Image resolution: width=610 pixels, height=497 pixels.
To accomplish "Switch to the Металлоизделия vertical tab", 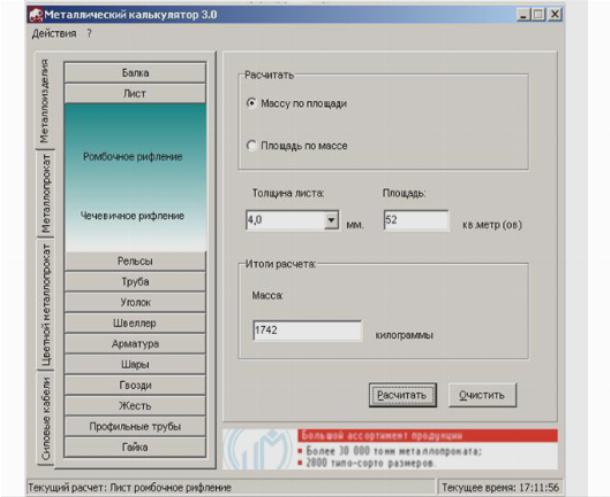I will click(x=46, y=102).
